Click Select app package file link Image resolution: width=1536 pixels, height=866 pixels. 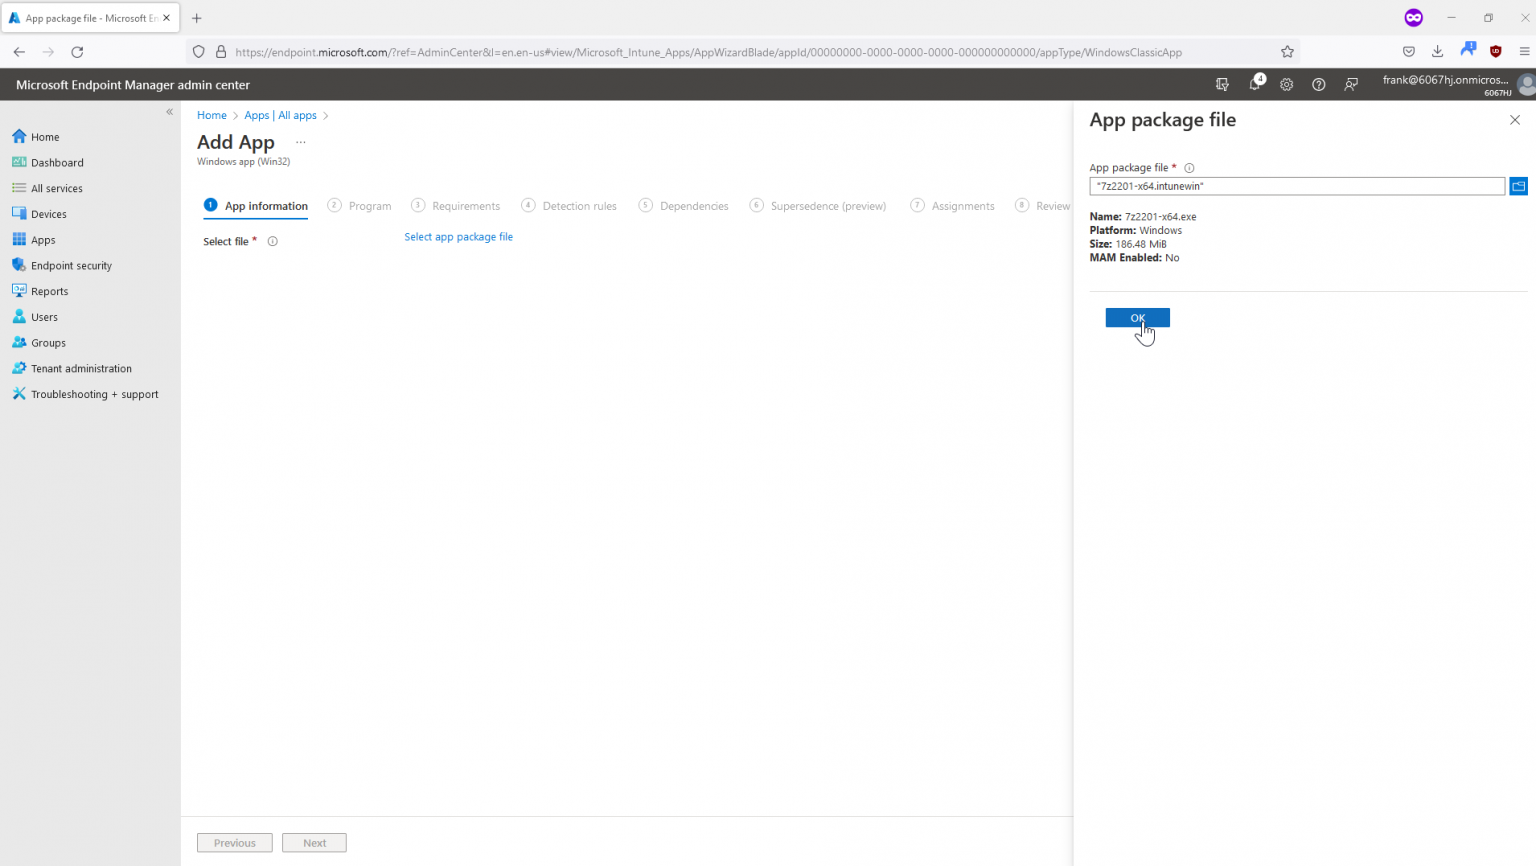pyautogui.click(x=458, y=236)
